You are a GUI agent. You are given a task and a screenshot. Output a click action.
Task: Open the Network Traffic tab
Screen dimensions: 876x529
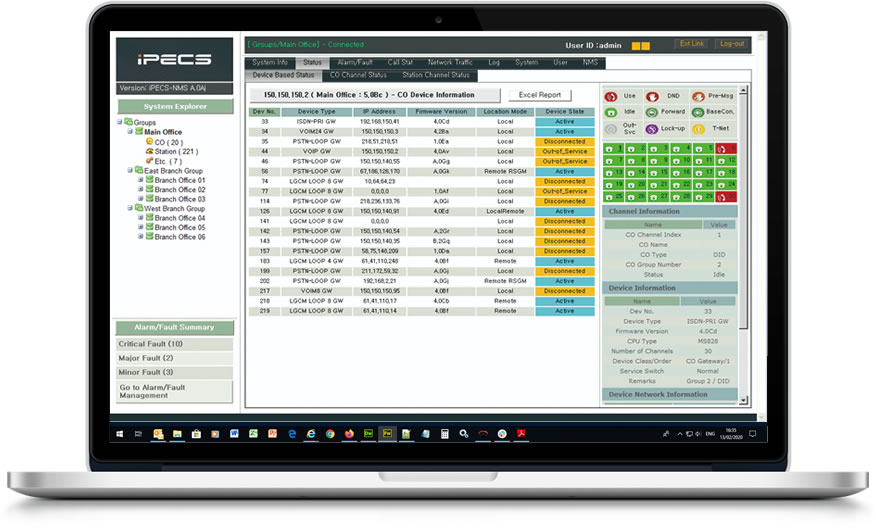pos(450,63)
